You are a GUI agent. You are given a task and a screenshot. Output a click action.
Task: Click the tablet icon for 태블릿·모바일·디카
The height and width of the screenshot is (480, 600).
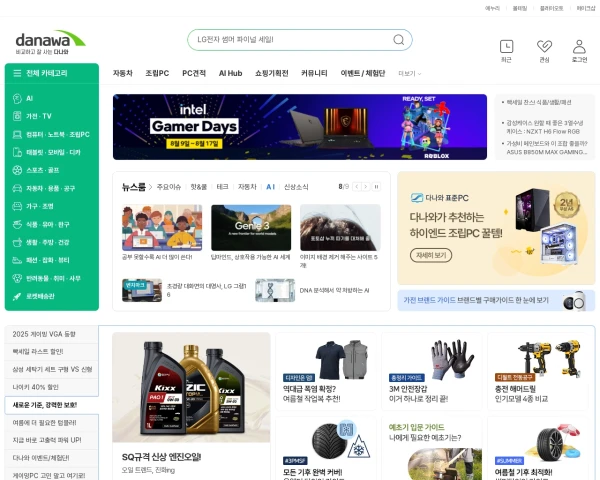pyautogui.click(x=17, y=152)
